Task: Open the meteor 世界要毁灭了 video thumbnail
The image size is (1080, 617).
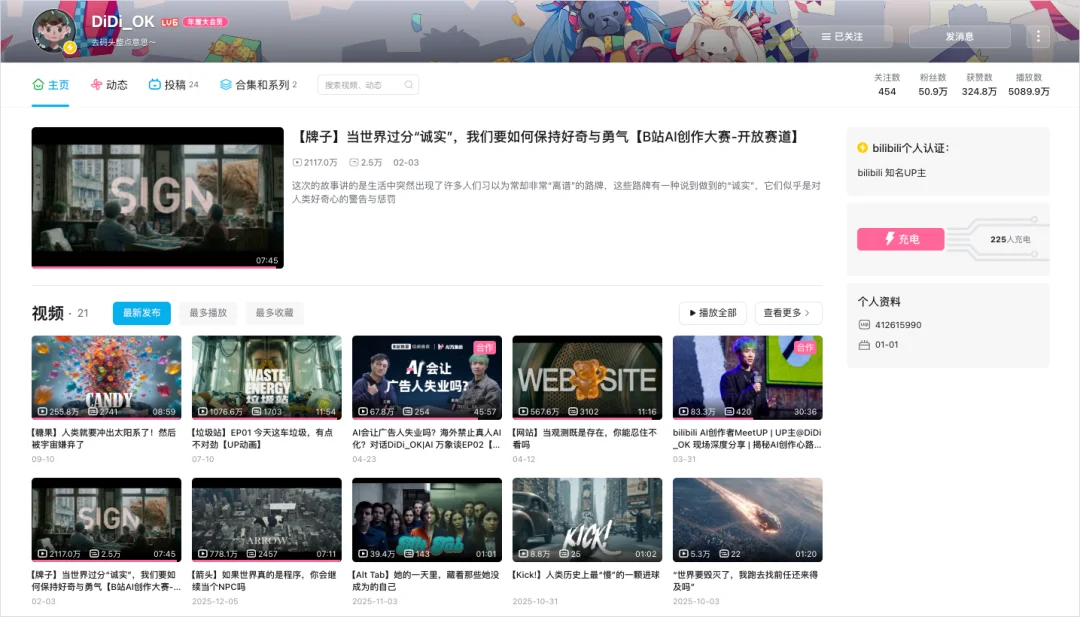Action: tap(747, 520)
